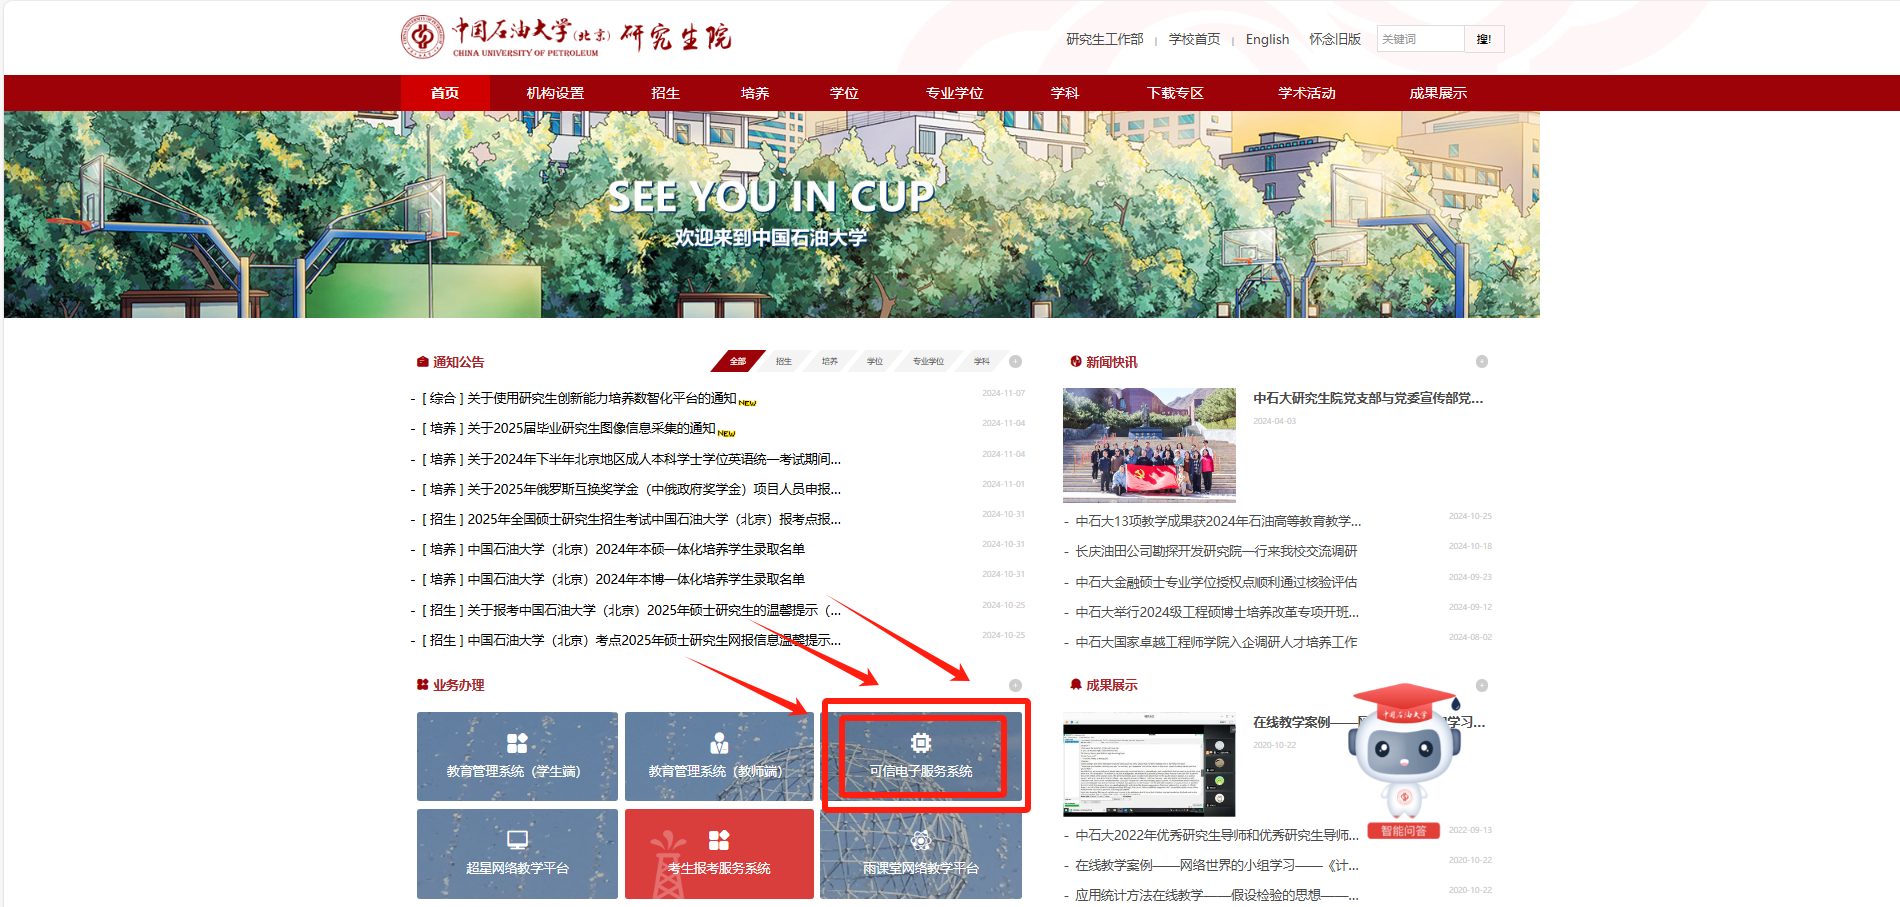
Task: Click the university logo in header
Action: click(566, 37)
